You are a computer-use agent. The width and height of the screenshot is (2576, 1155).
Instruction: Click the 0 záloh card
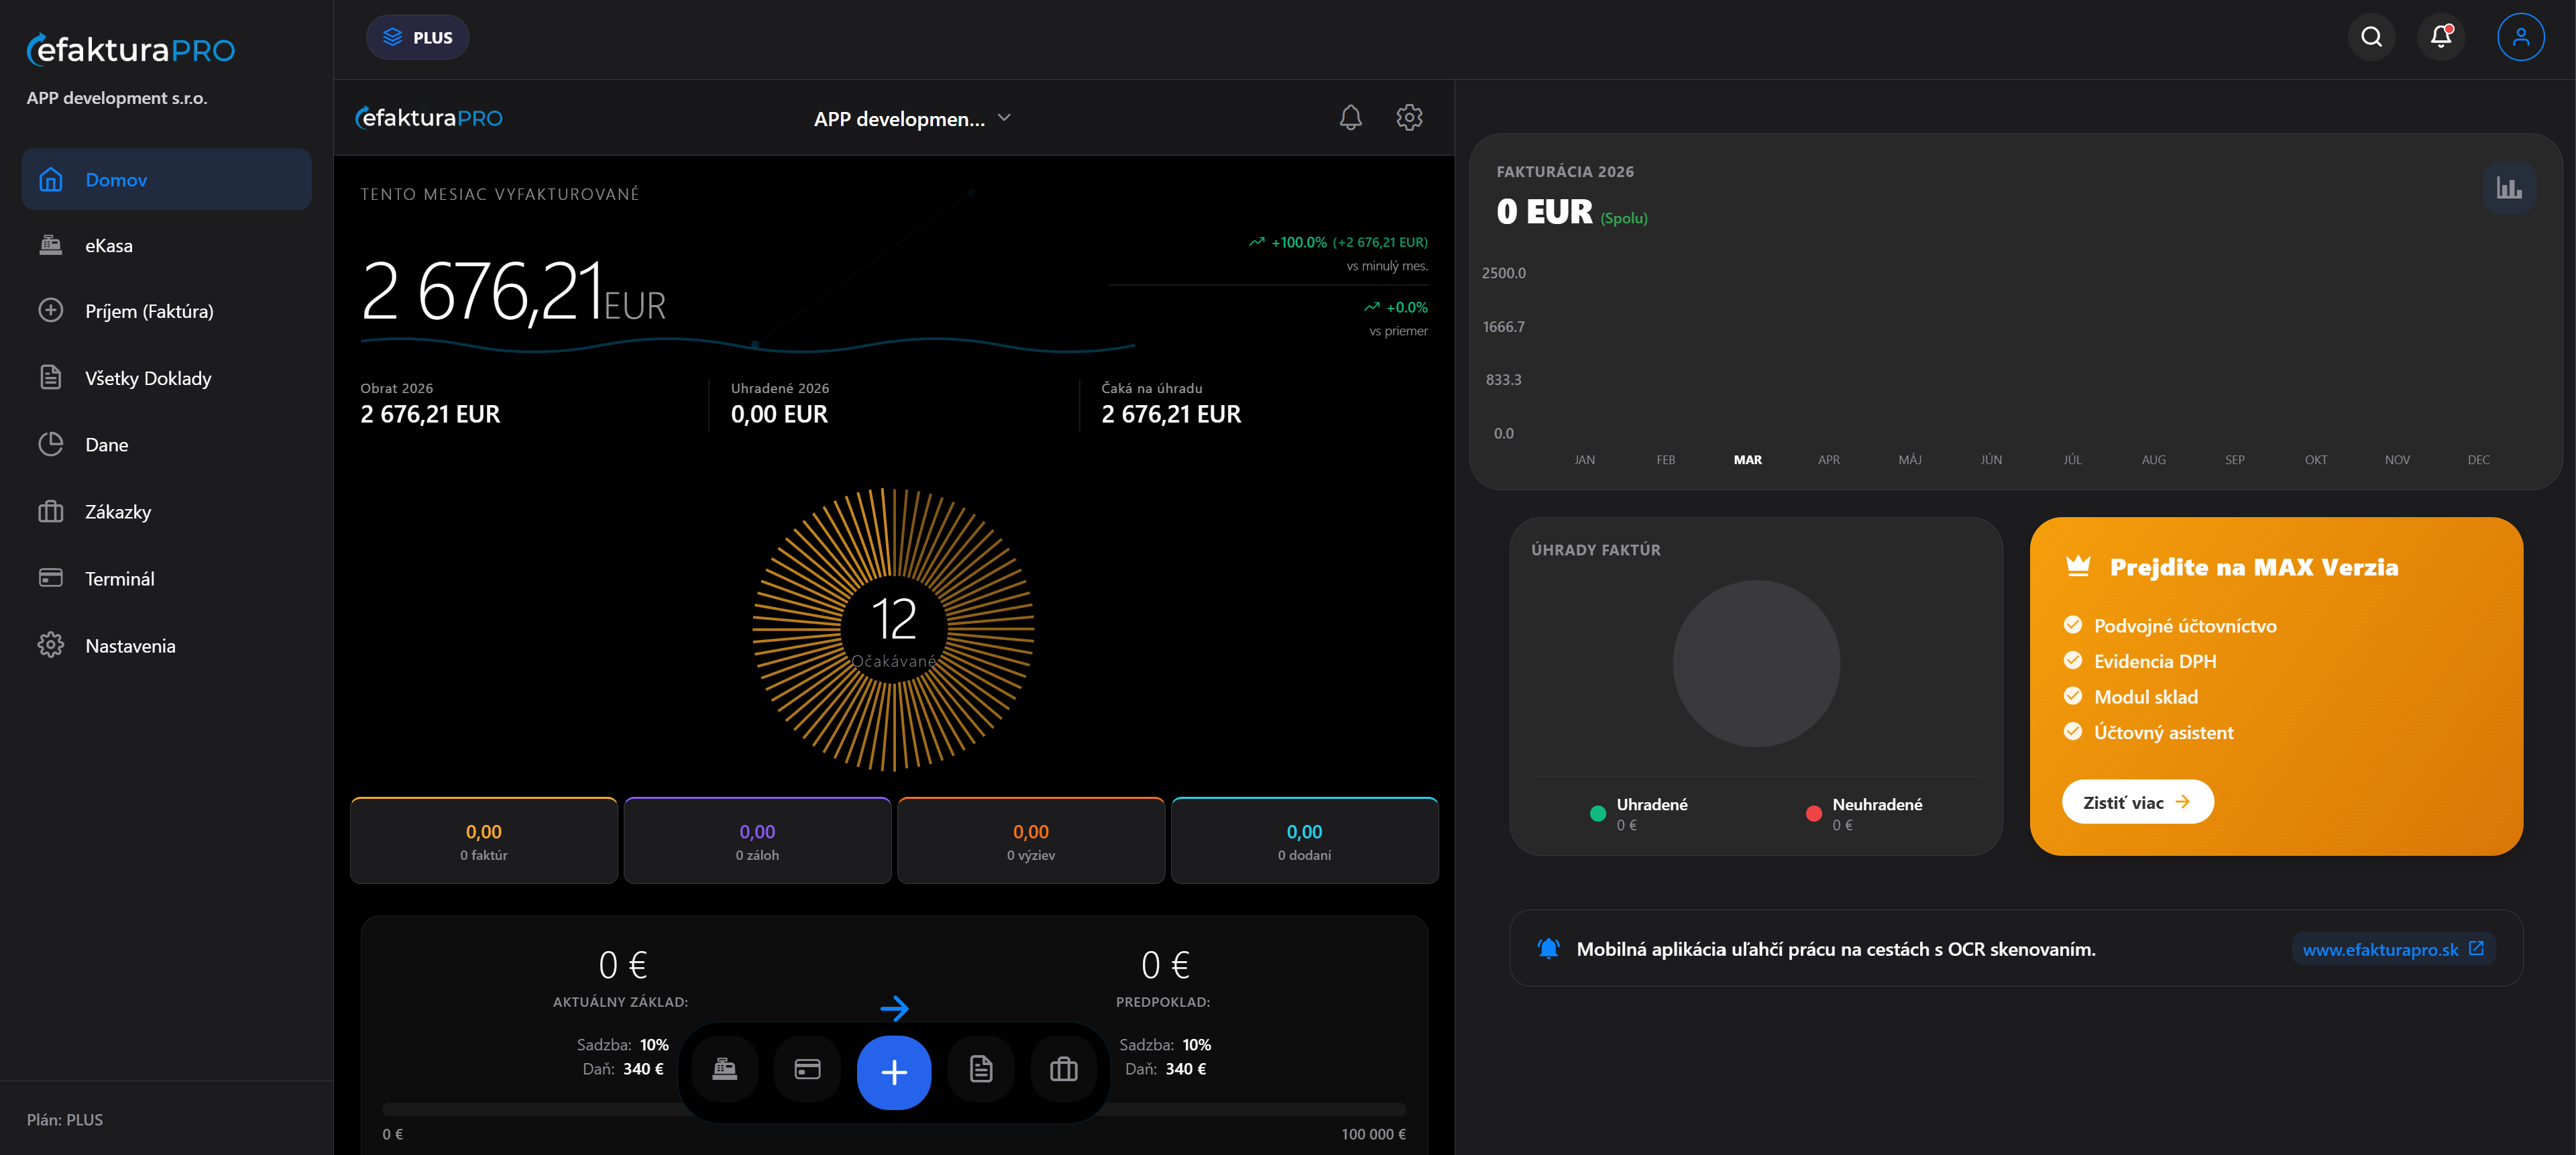click(x=757, y=841)
